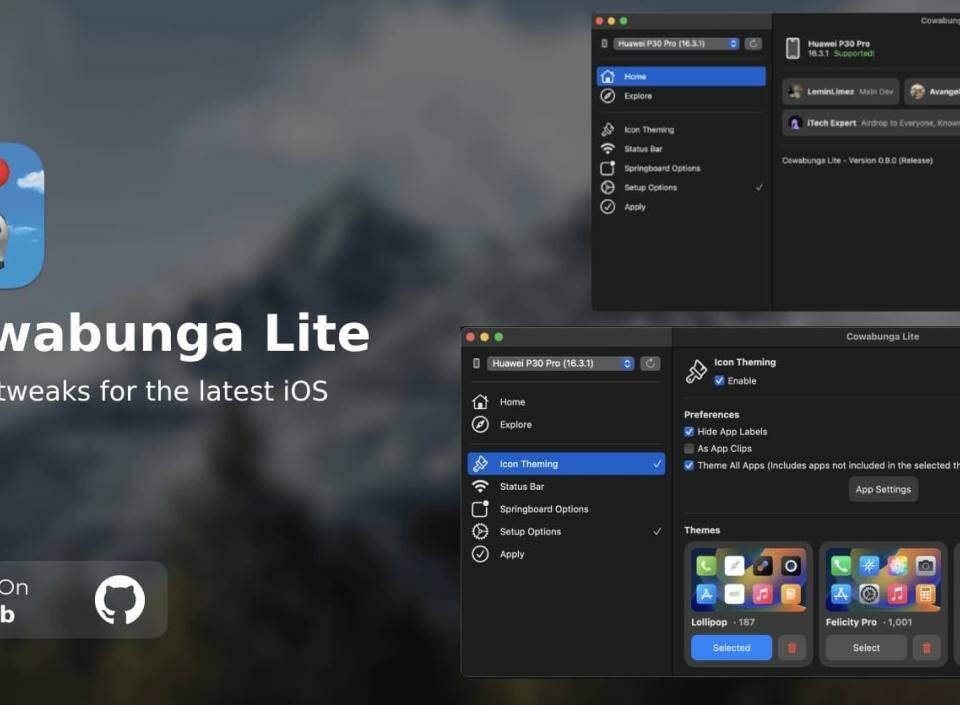Open the Huawei P30 Pro device dropdown, front window
960x705 pixels.
point(560,364)
